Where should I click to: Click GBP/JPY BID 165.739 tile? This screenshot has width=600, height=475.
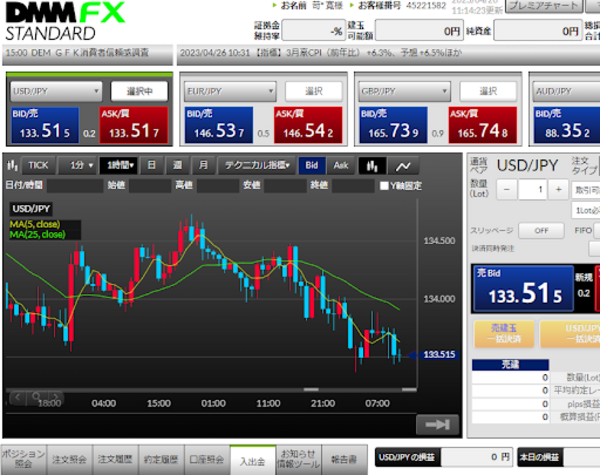tap(393, 125)
